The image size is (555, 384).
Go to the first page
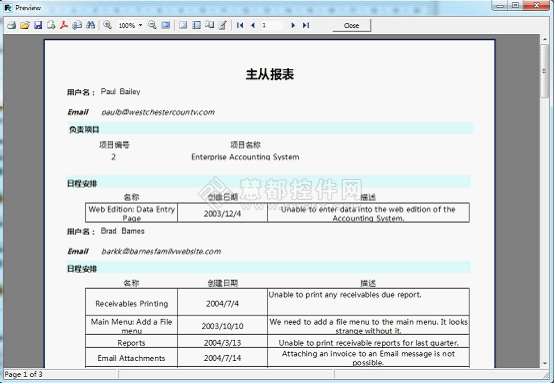240,25
